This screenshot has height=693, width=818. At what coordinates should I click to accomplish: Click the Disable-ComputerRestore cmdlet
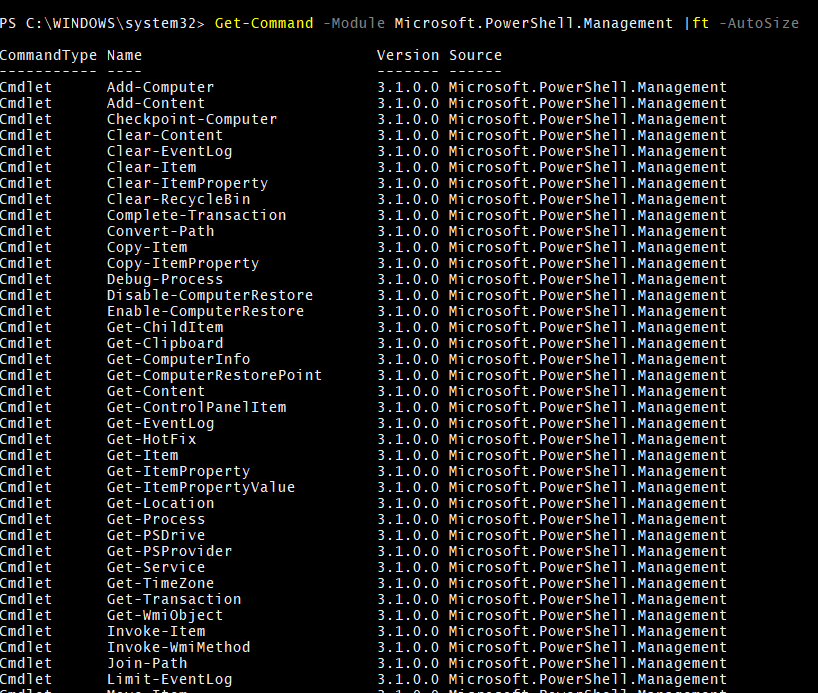pyautogui.click(x=210, y=295)
